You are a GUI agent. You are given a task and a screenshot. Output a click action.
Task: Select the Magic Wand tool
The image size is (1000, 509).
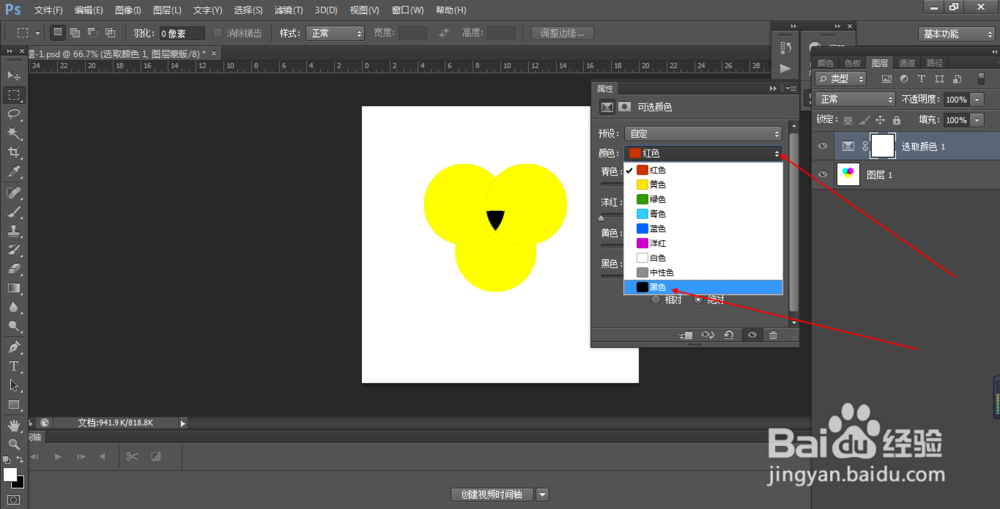pyautogui.click(x=13, y=133)
